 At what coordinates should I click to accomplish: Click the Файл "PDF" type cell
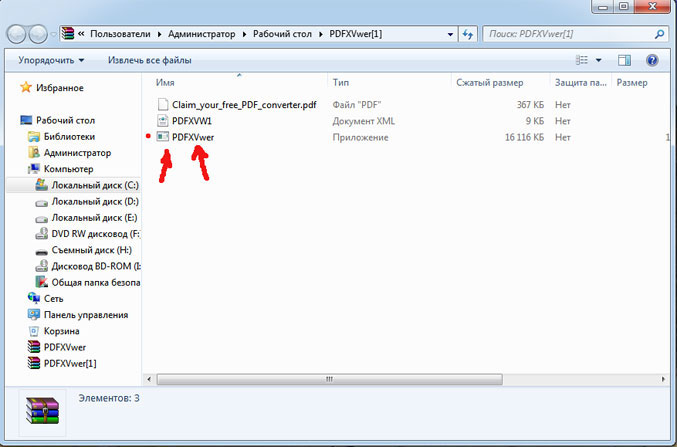[357, 105]
